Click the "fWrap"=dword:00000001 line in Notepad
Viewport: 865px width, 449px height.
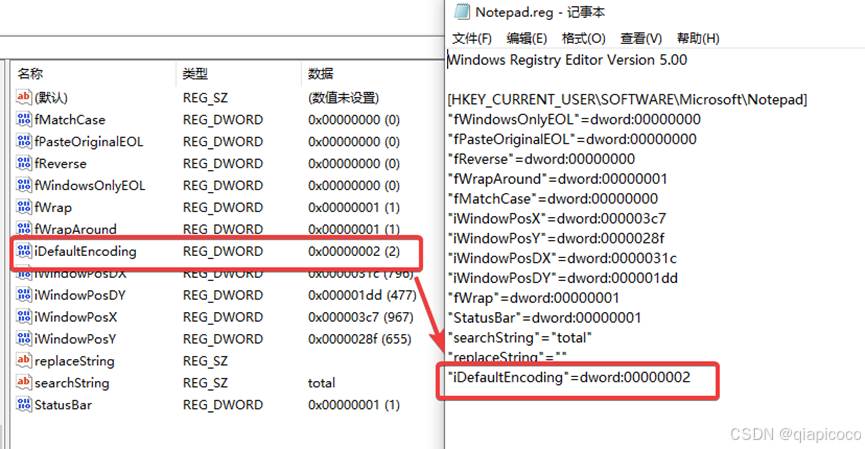[x=533, y=298]
